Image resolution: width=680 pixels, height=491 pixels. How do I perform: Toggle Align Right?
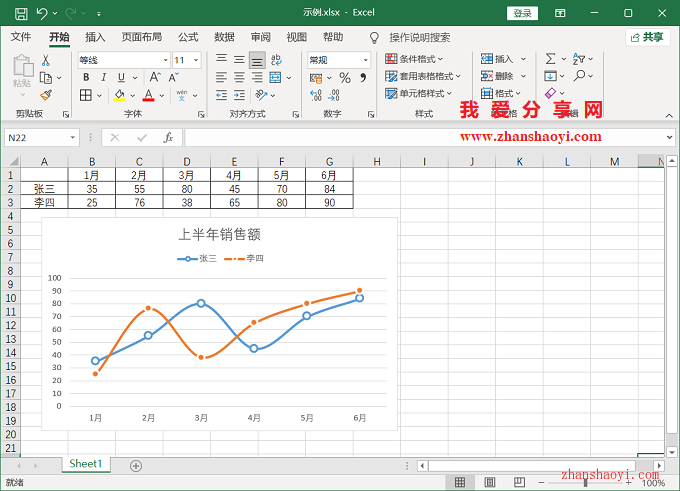(257, 78)
